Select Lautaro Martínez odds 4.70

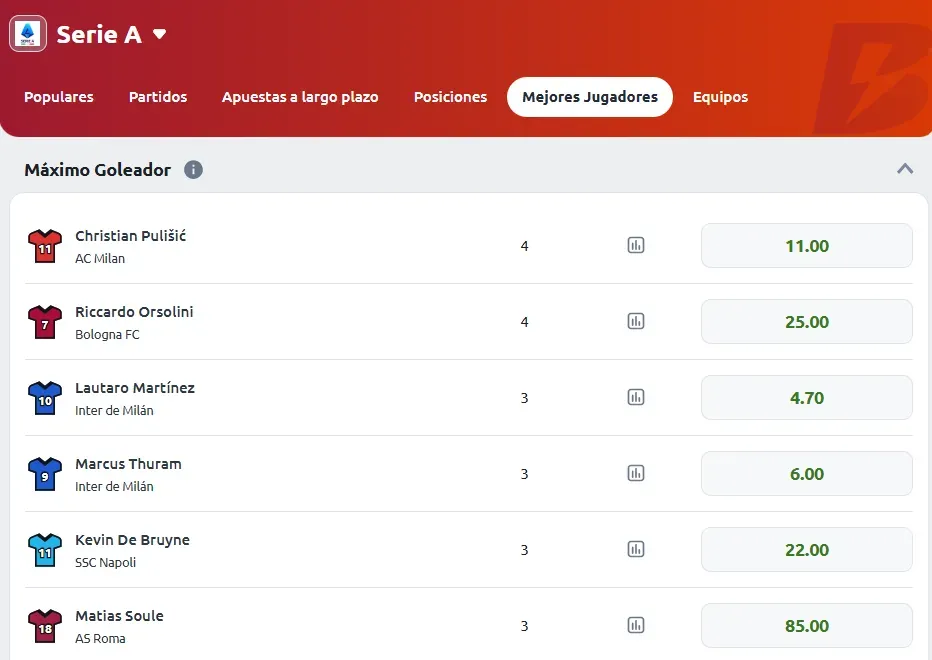(806, 398)
